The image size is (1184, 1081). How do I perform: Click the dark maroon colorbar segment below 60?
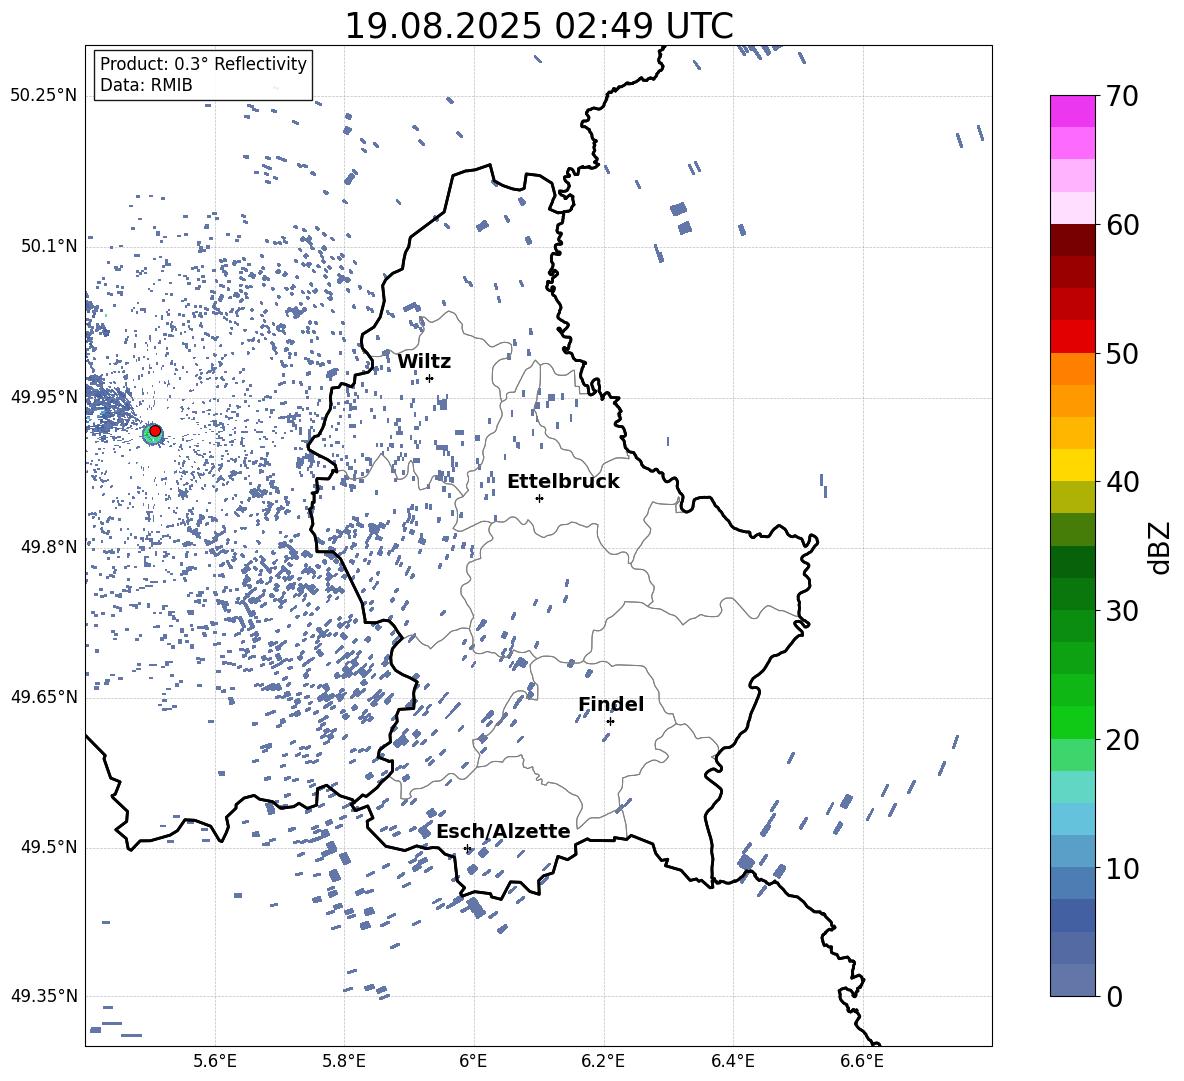(x=1073, y=240)
